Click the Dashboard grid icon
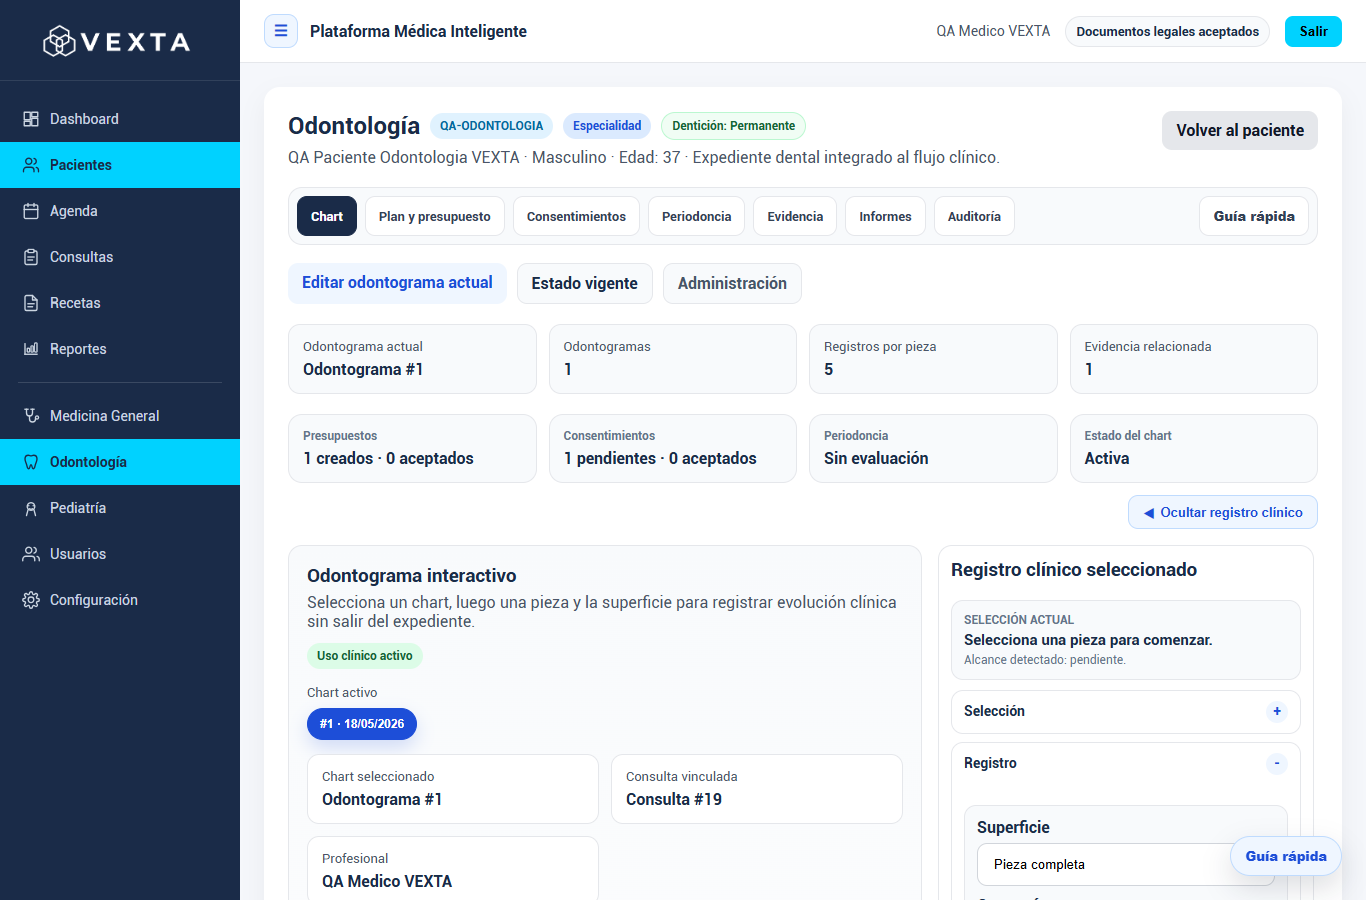 pos(31,119)
